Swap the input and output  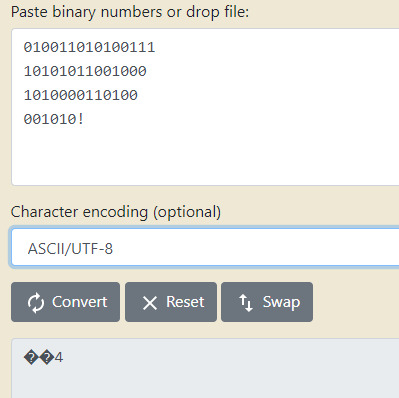click(267, 302)
